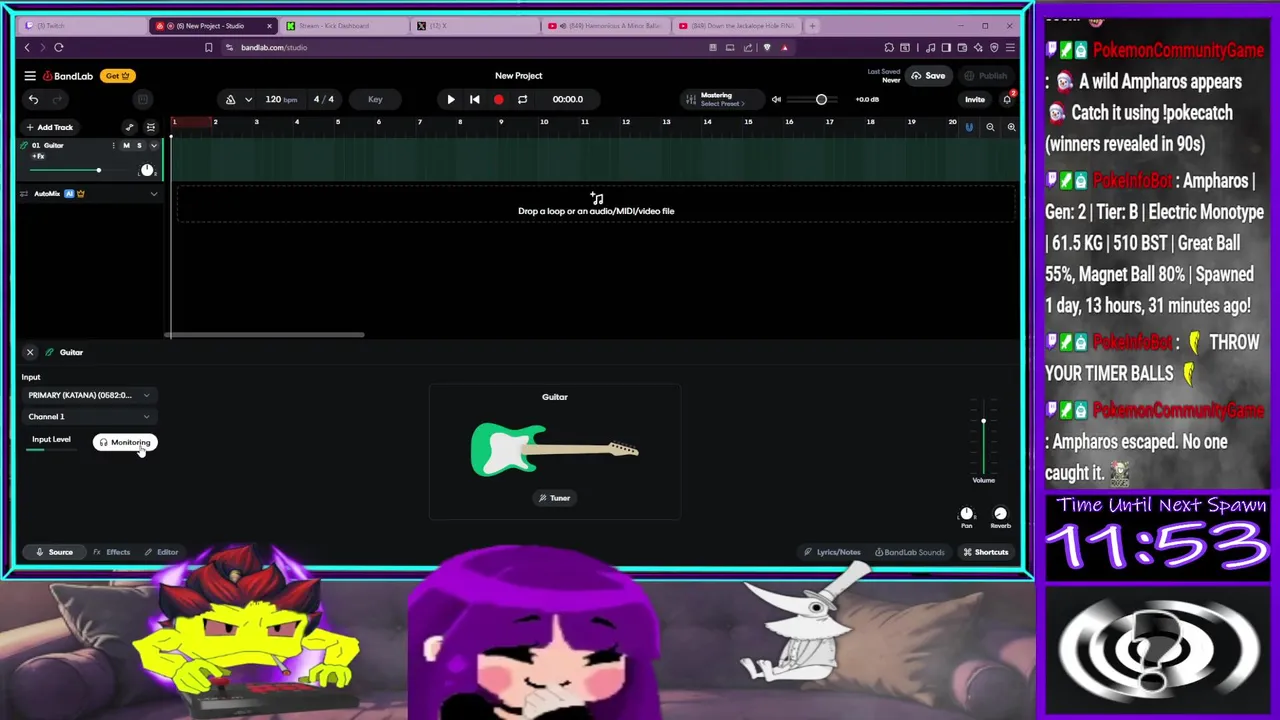Screen dimensions: 1280x720
Task: Click the undo arrow icon
Action: 33,99
